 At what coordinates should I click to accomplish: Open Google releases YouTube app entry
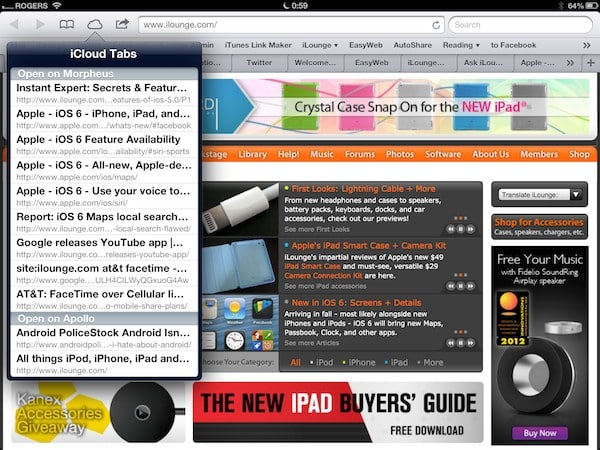(104, 248)
